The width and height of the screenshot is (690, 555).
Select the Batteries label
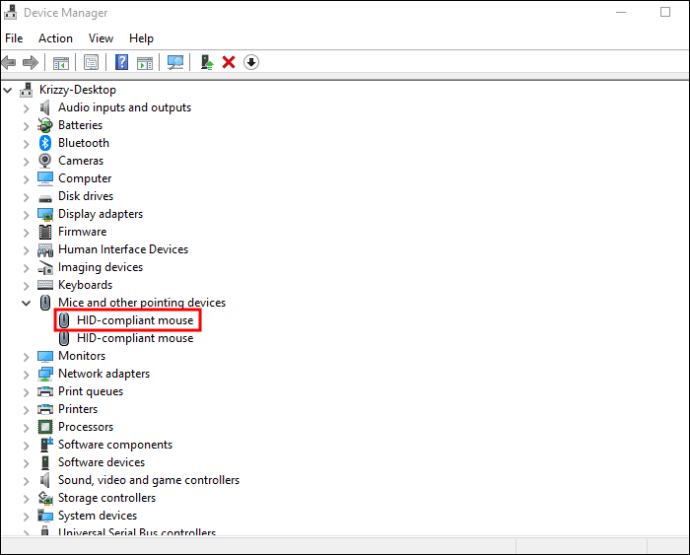click(81, 125)
